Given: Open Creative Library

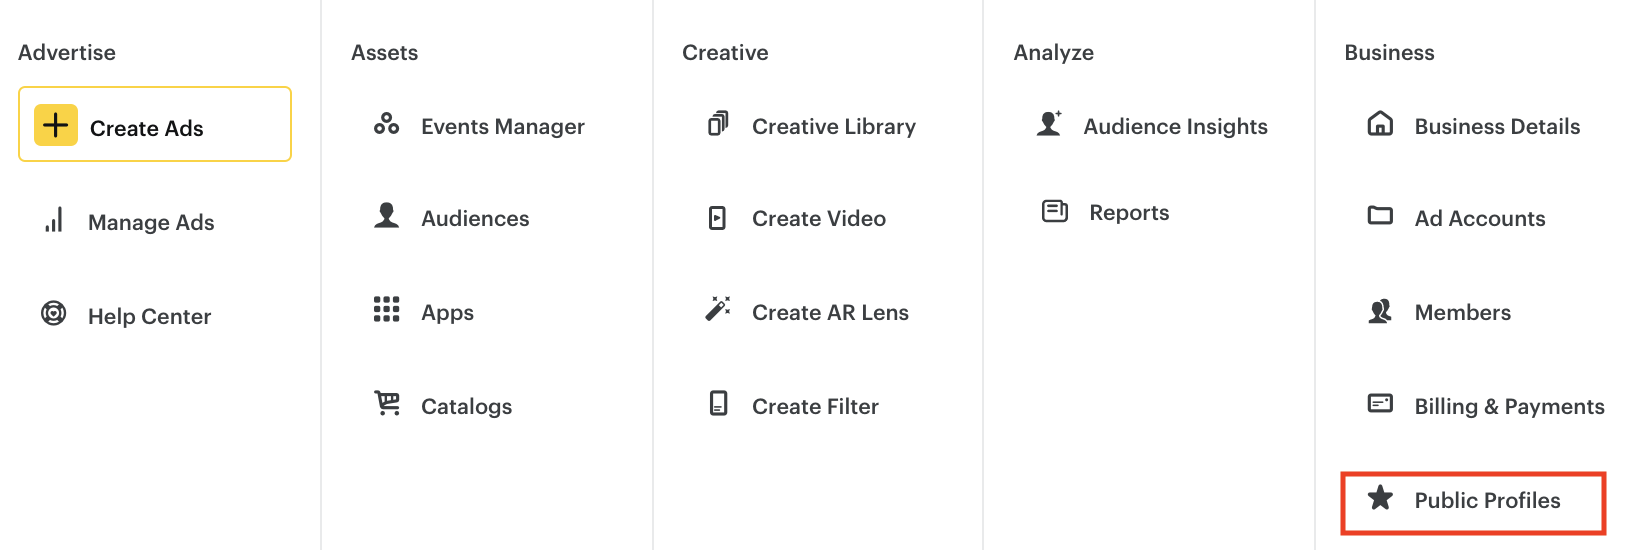Looking at the screenshot, I should [x=833, y=127].
